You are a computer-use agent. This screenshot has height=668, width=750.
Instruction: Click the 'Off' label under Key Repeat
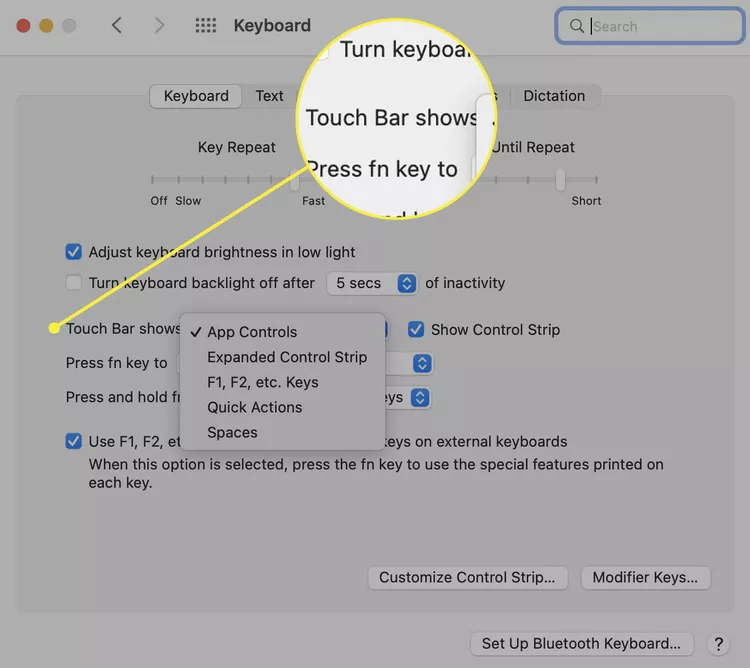[159, 201]
